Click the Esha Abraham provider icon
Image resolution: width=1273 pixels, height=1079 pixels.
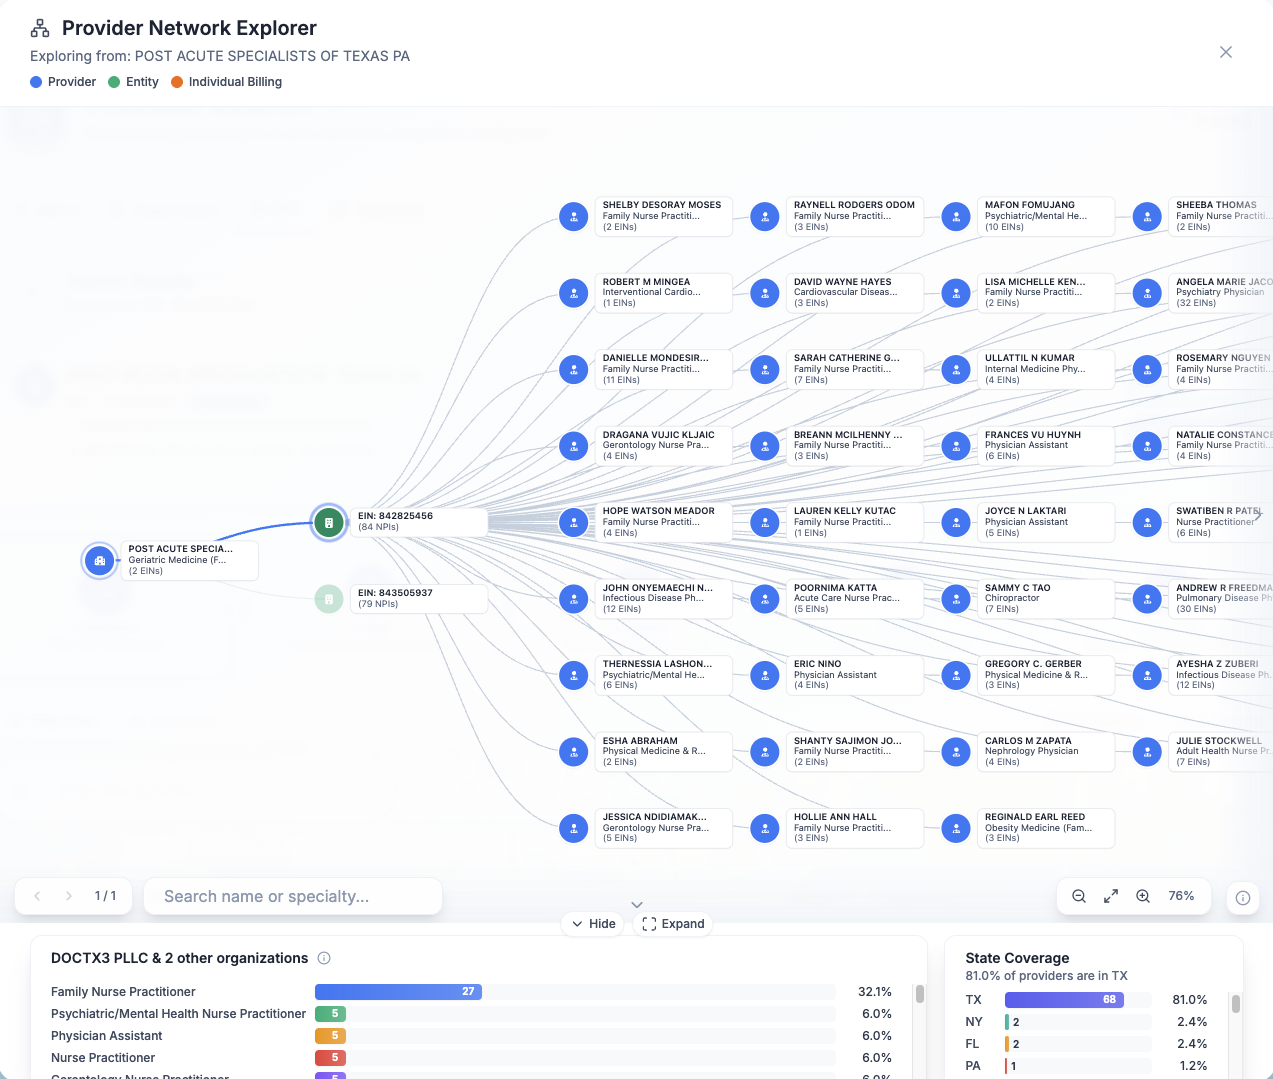pyautogui.click(x=573, y=752)
